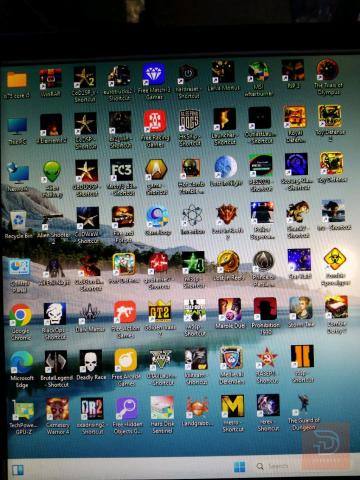Image resolution: width=360 pixels, height=480 pixels.
Task: Launch The Guard of Dungeon icon
Action: tap(303, 405)
